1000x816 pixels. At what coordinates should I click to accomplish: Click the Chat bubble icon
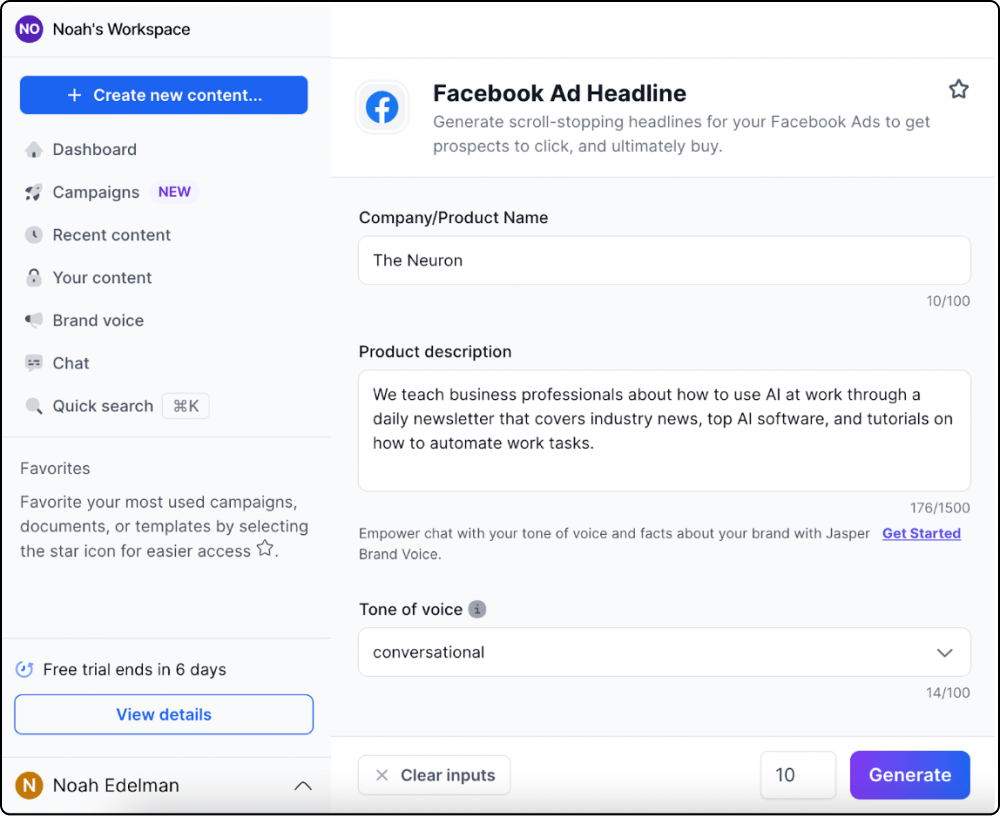click(x=34, y=363)
